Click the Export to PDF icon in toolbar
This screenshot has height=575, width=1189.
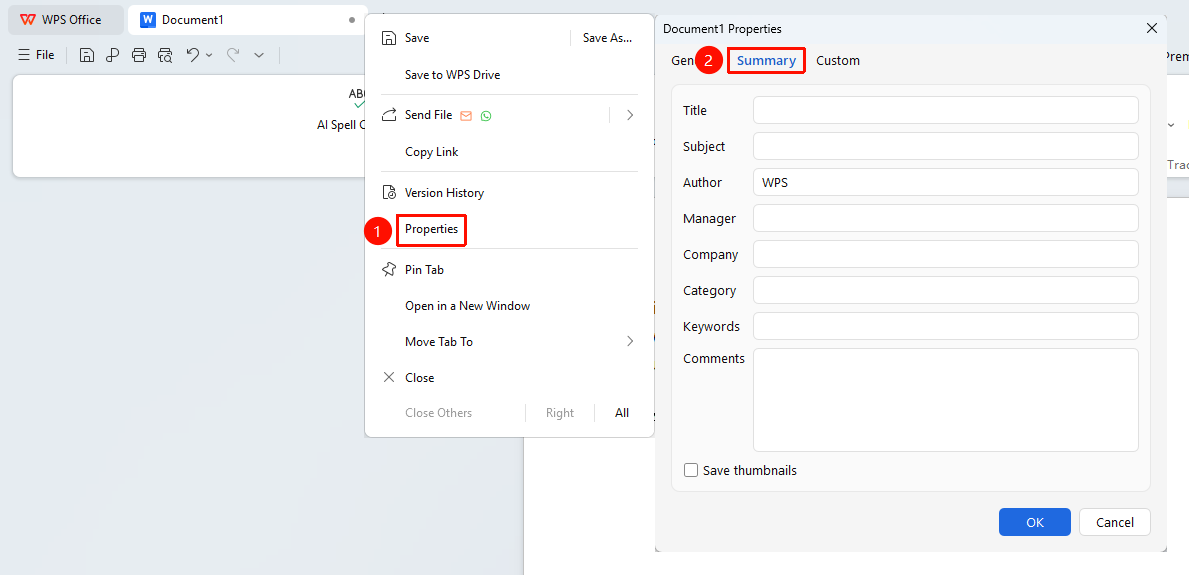113,55
